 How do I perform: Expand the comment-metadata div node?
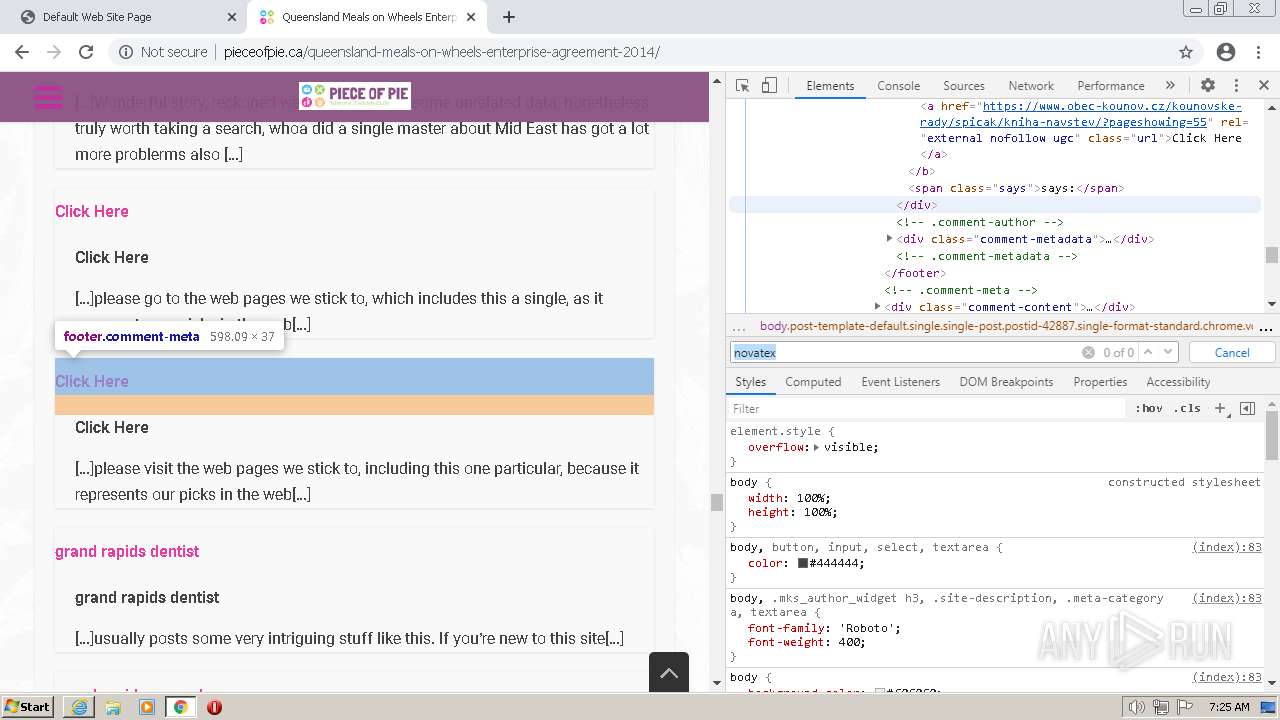point(889,239)
